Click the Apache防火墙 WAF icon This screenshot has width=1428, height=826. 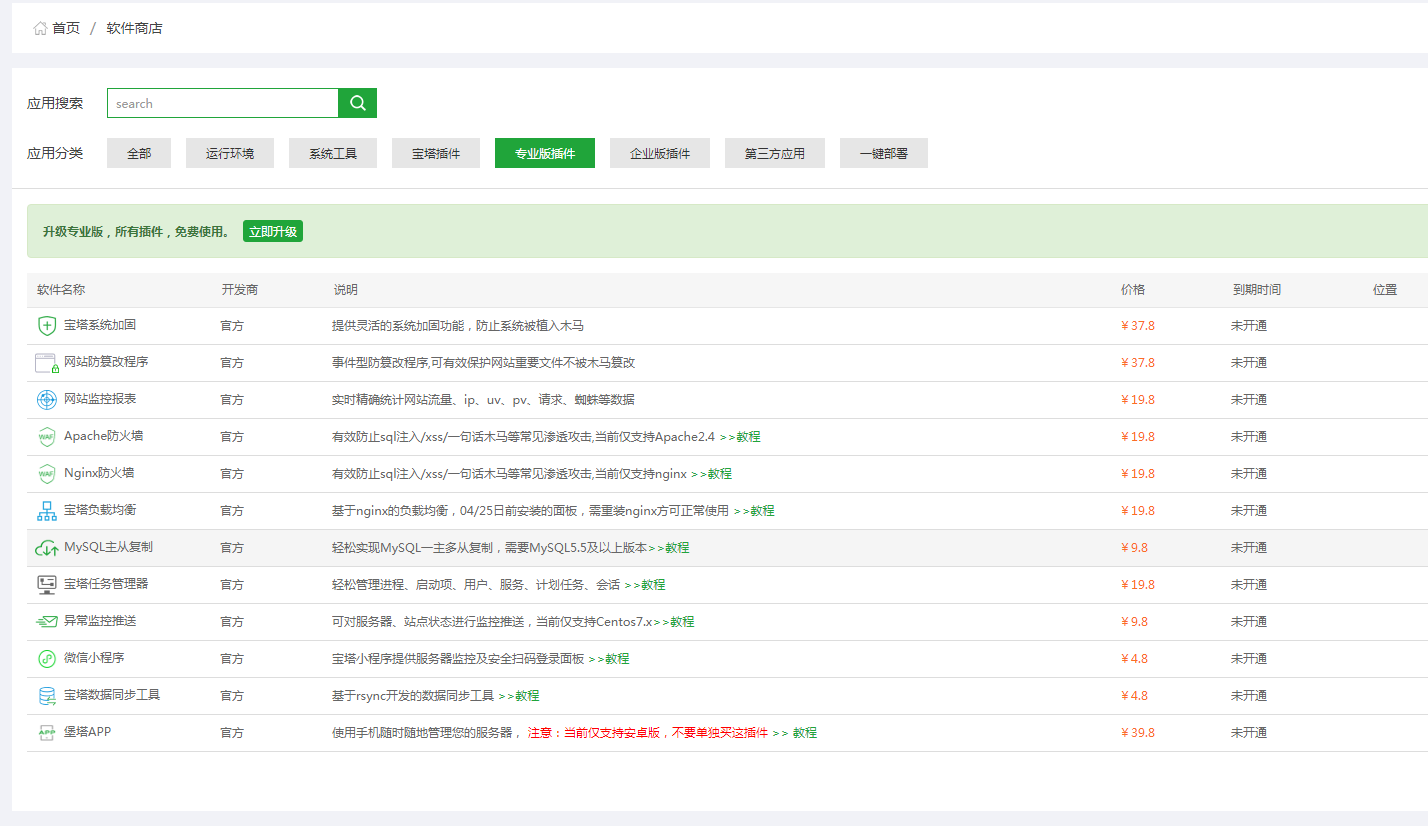46,436
